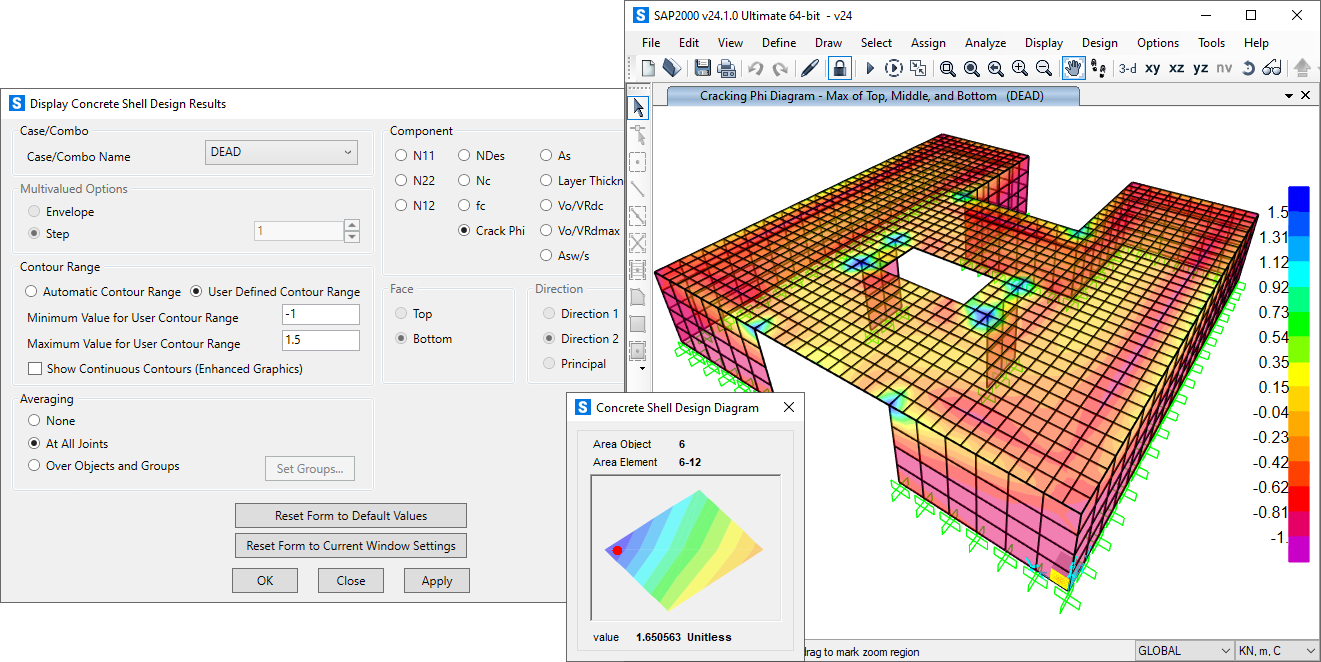The image size is (1321, 662).
Task: Click the glasses perspective toggle icon
Action: pos(1271,68)
